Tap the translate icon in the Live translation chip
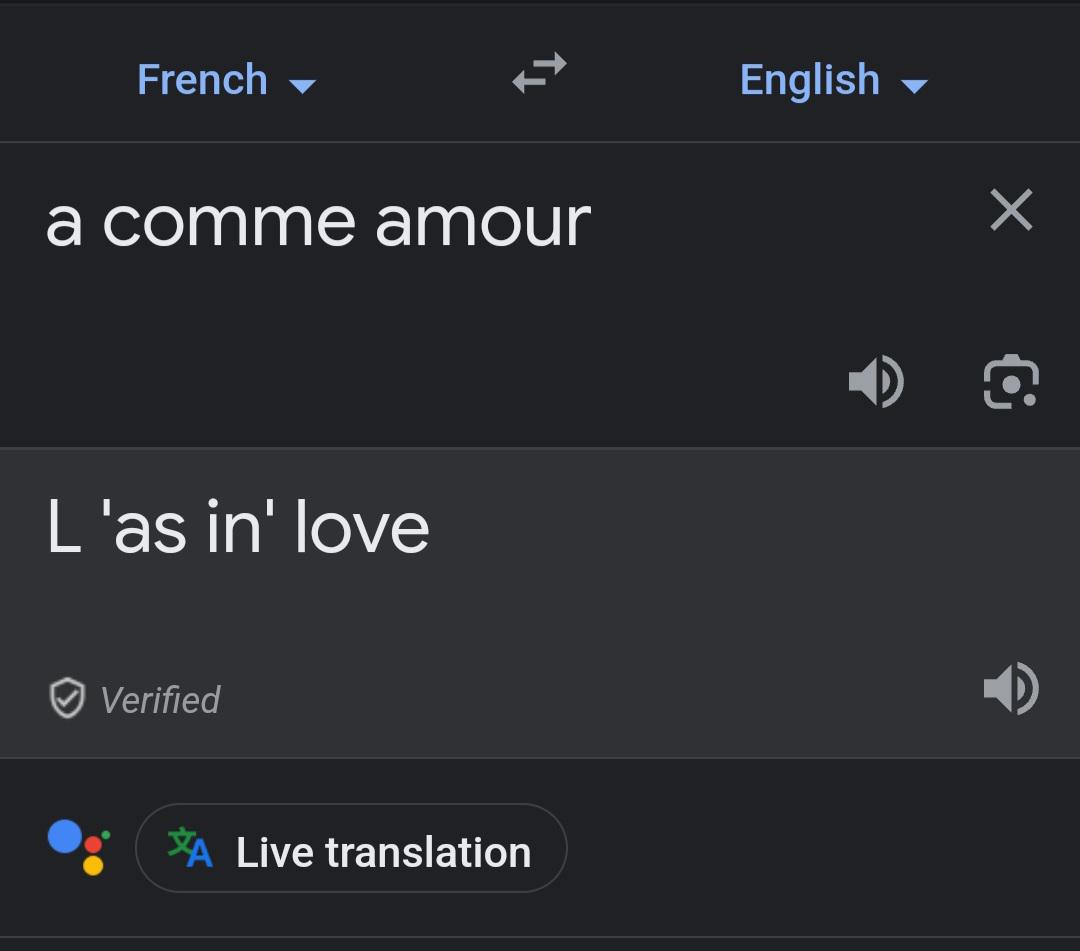This screenshot has height=951, width=1080. (190, 848)
